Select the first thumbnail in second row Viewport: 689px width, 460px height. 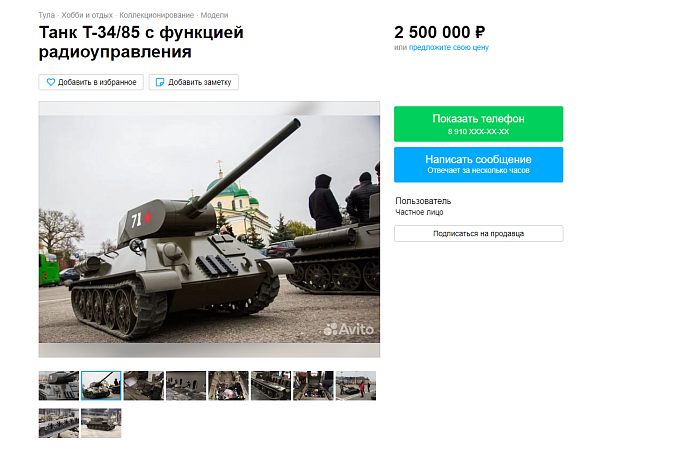[59, 423]
